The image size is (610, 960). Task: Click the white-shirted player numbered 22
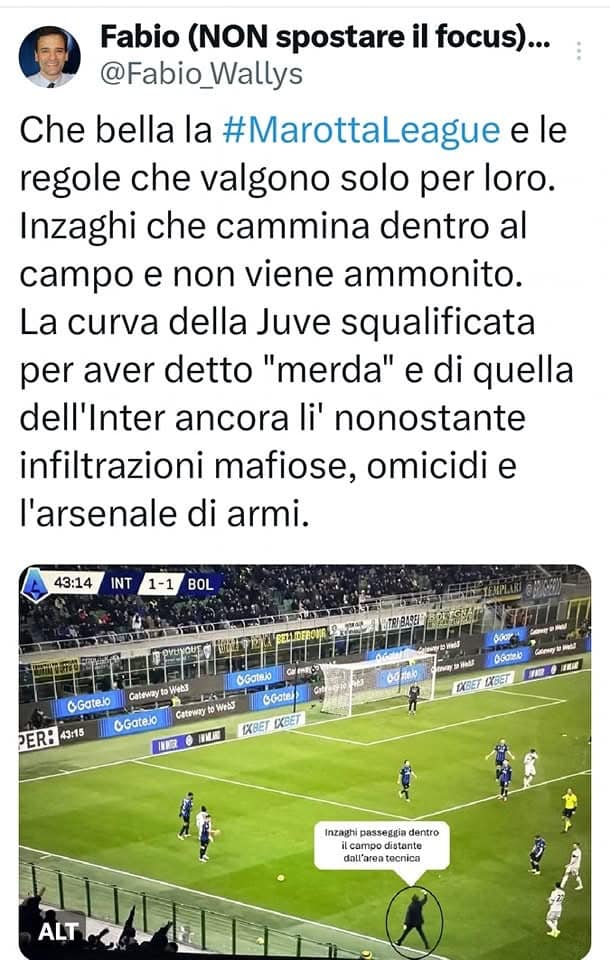point(555,909)
